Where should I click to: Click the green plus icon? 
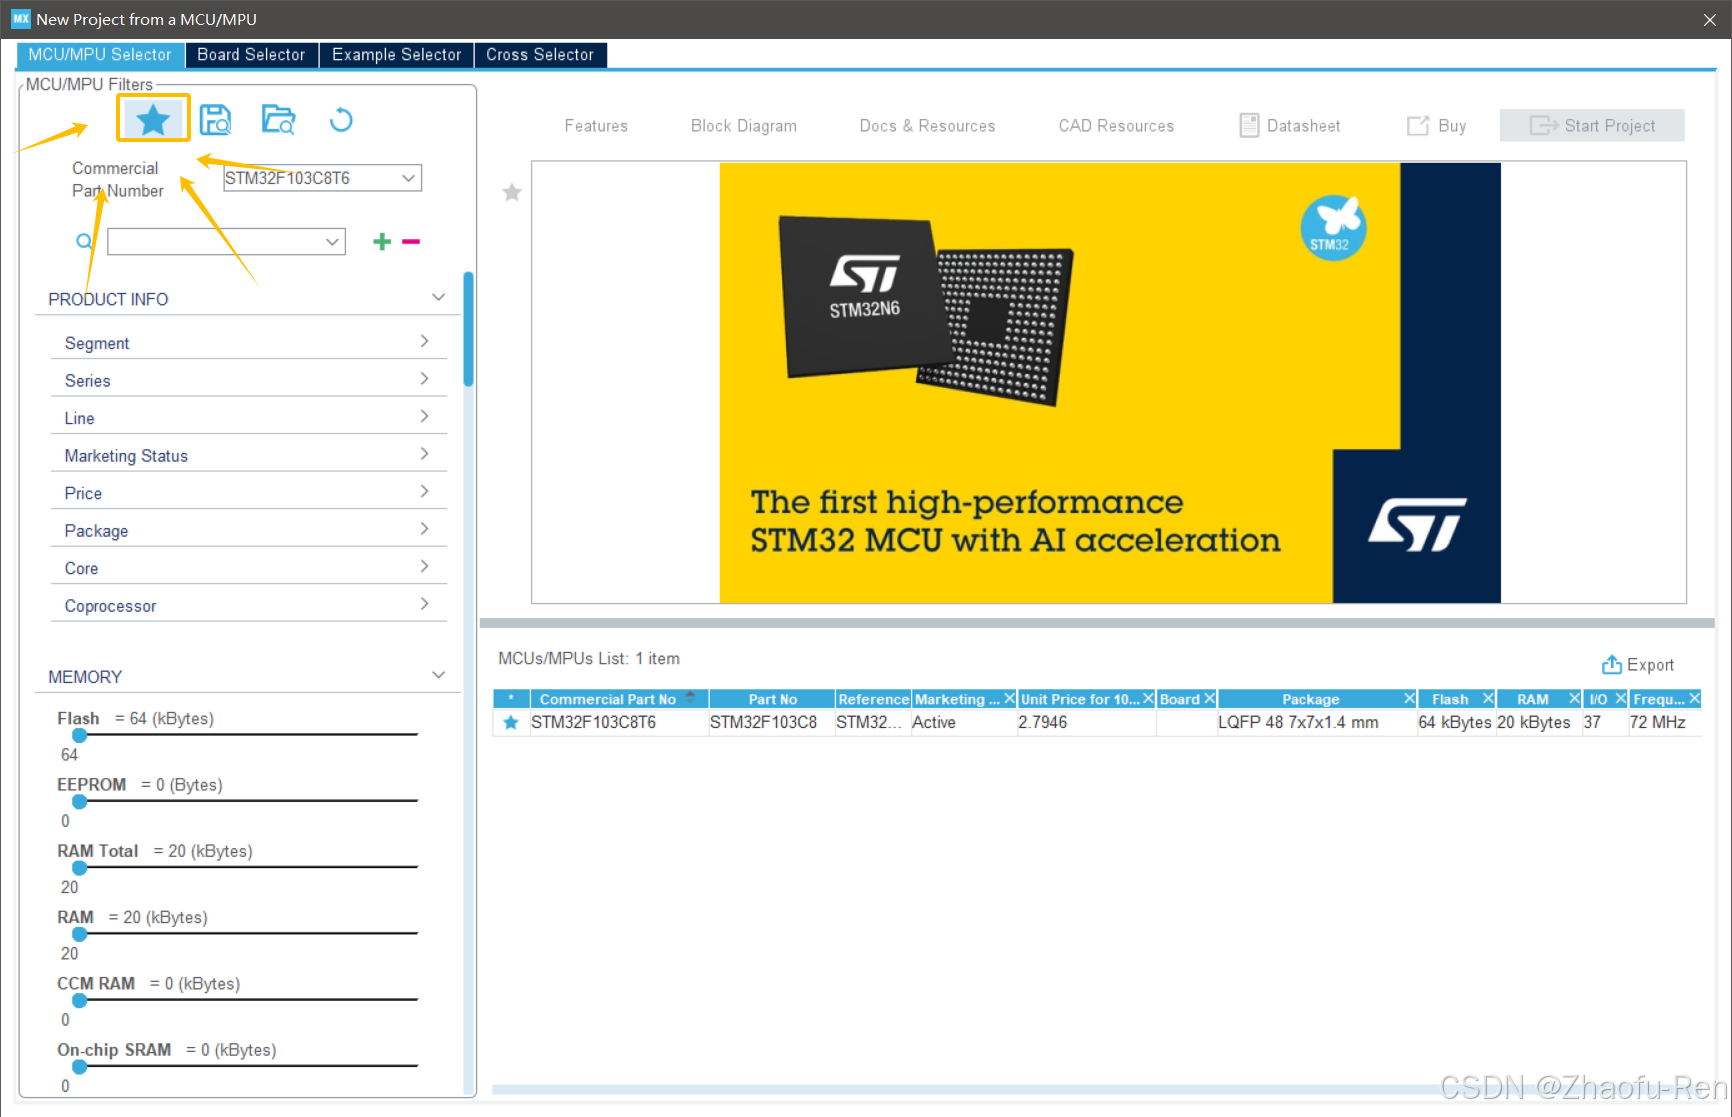(381, 241)
